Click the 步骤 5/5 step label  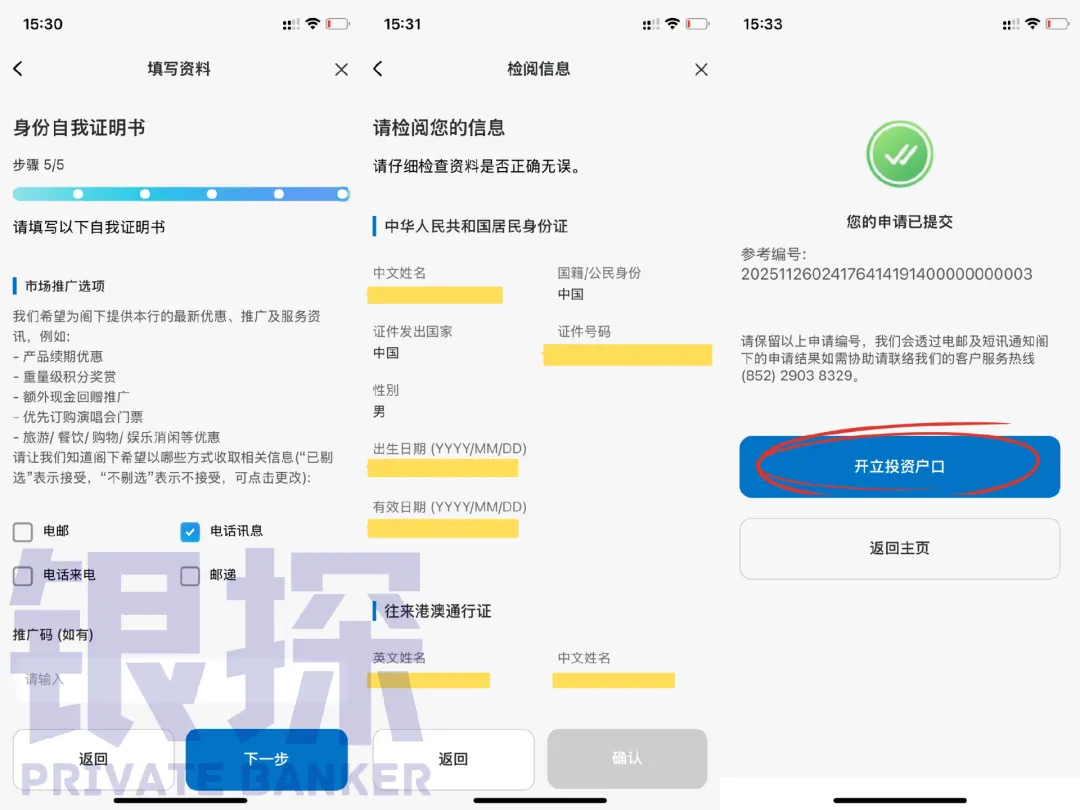39,165
